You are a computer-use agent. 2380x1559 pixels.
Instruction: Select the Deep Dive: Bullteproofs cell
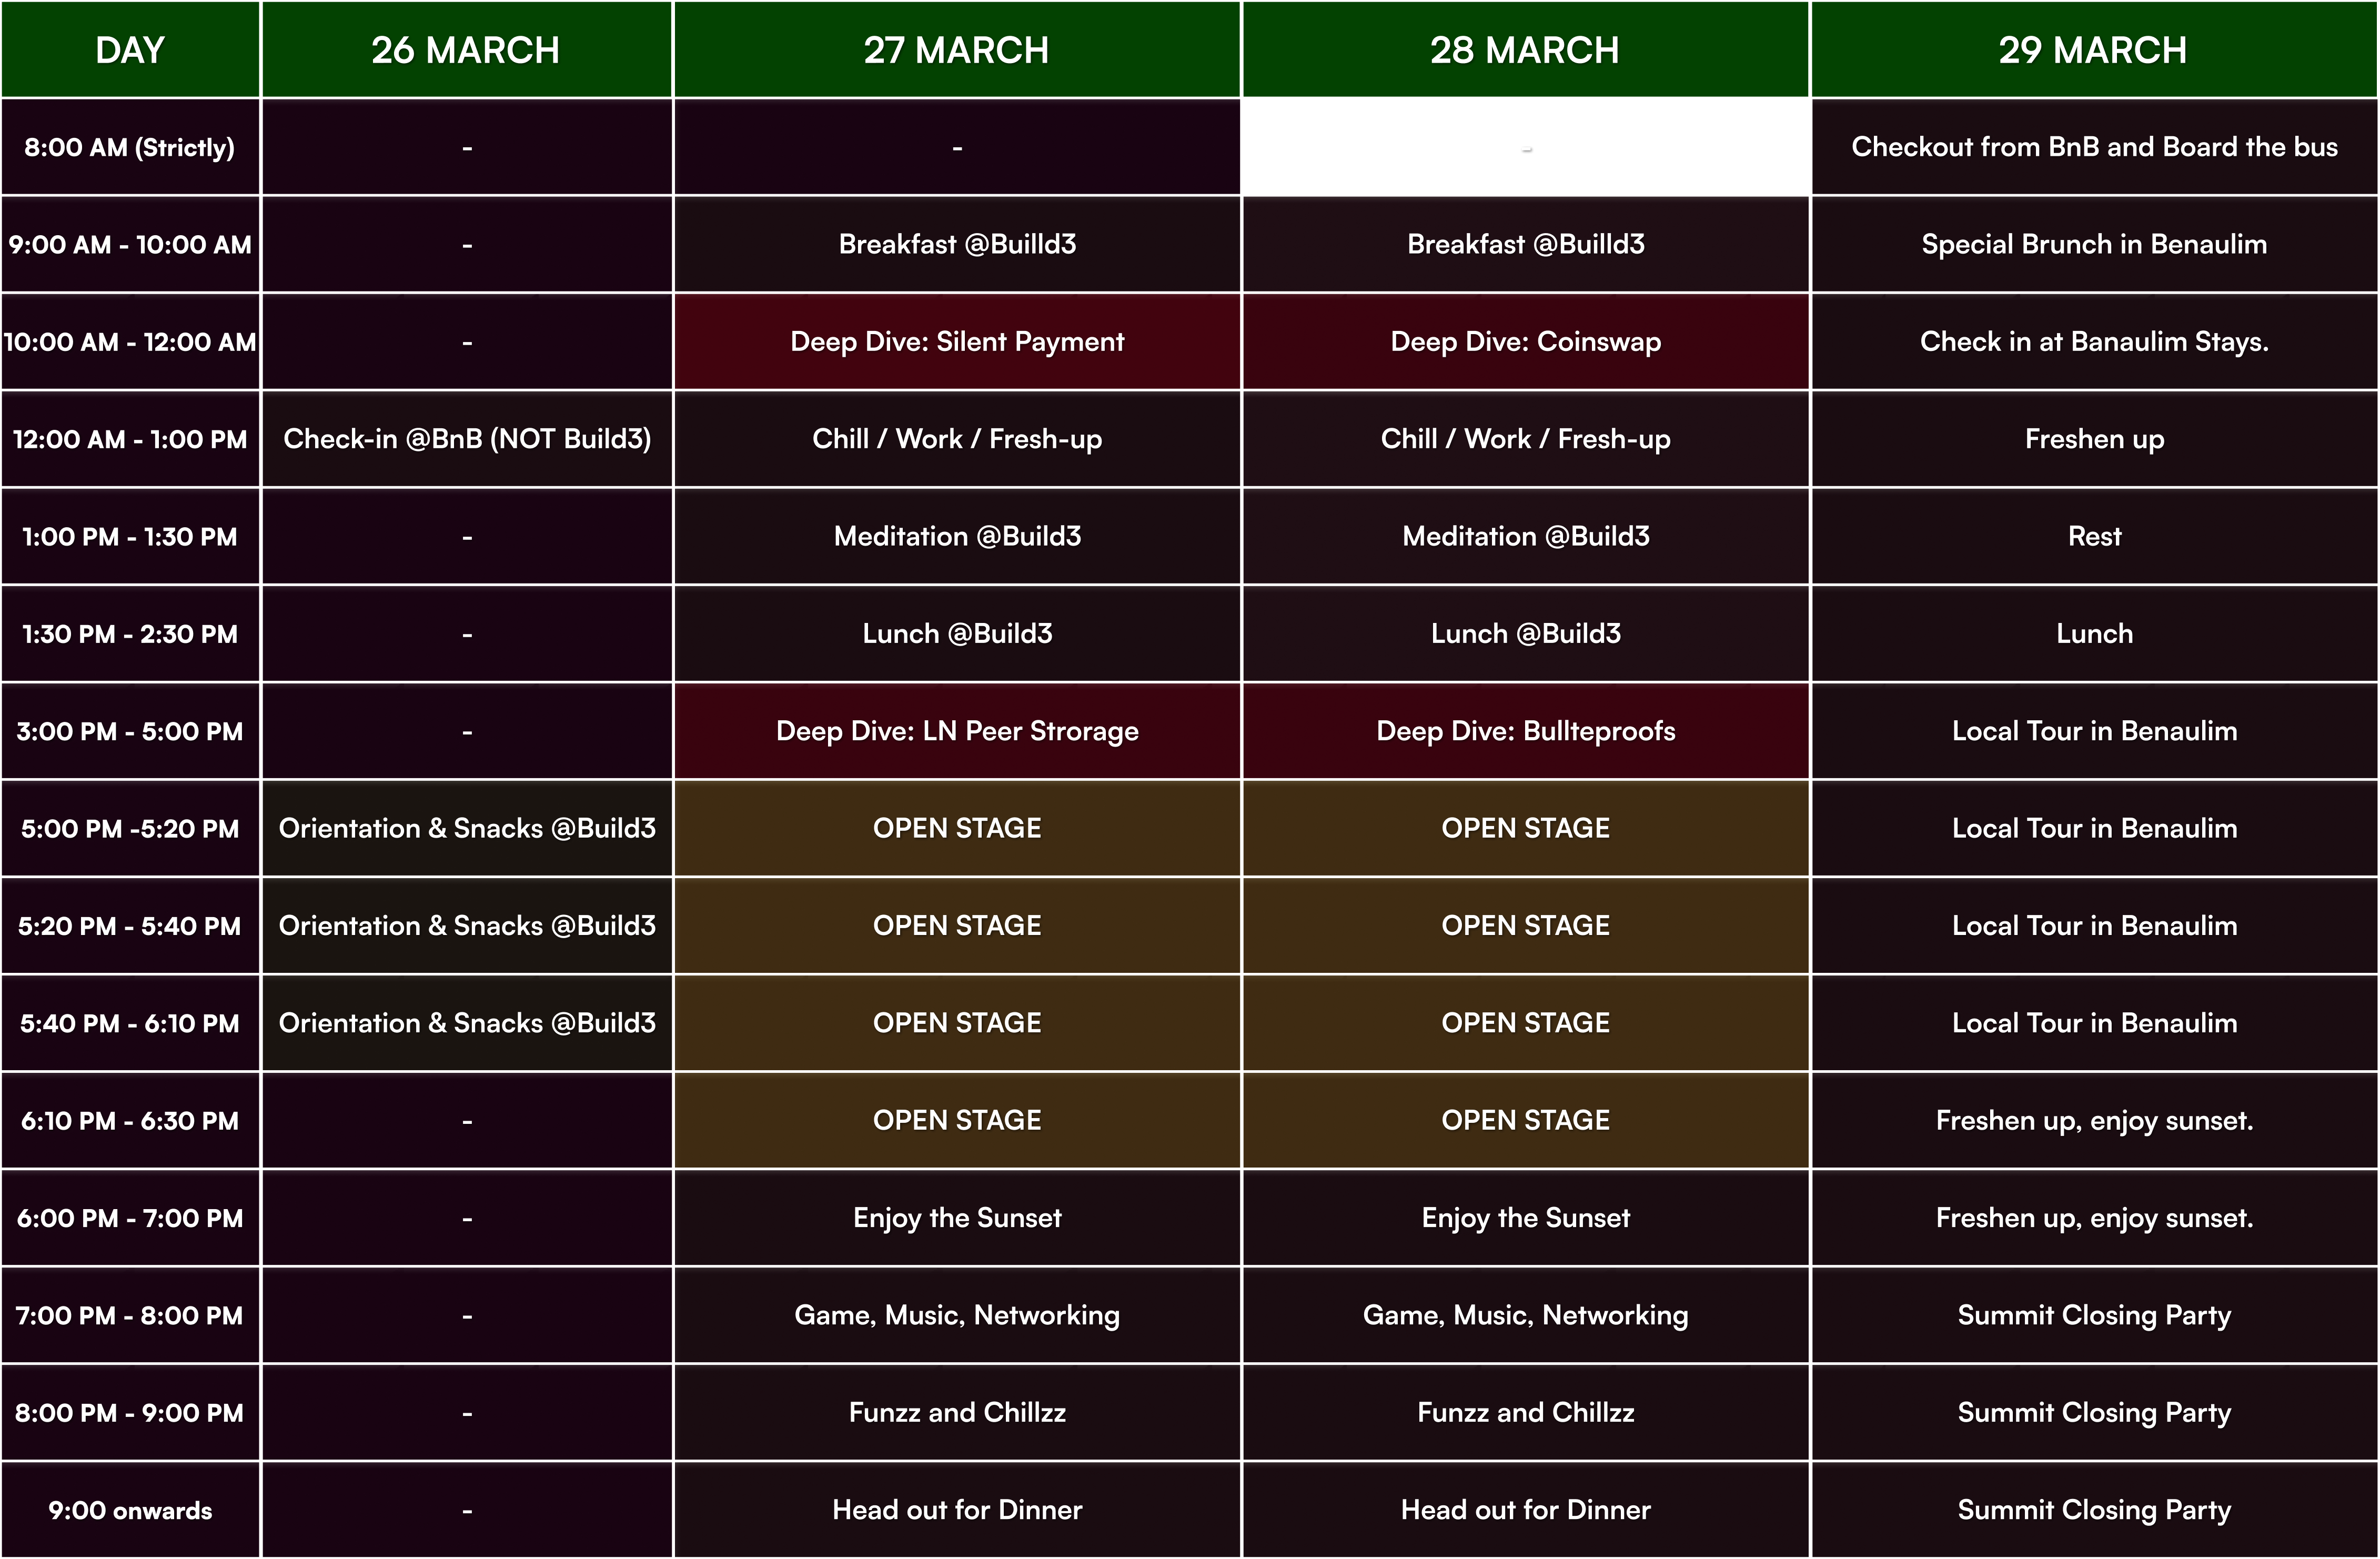pos(1525,731)
